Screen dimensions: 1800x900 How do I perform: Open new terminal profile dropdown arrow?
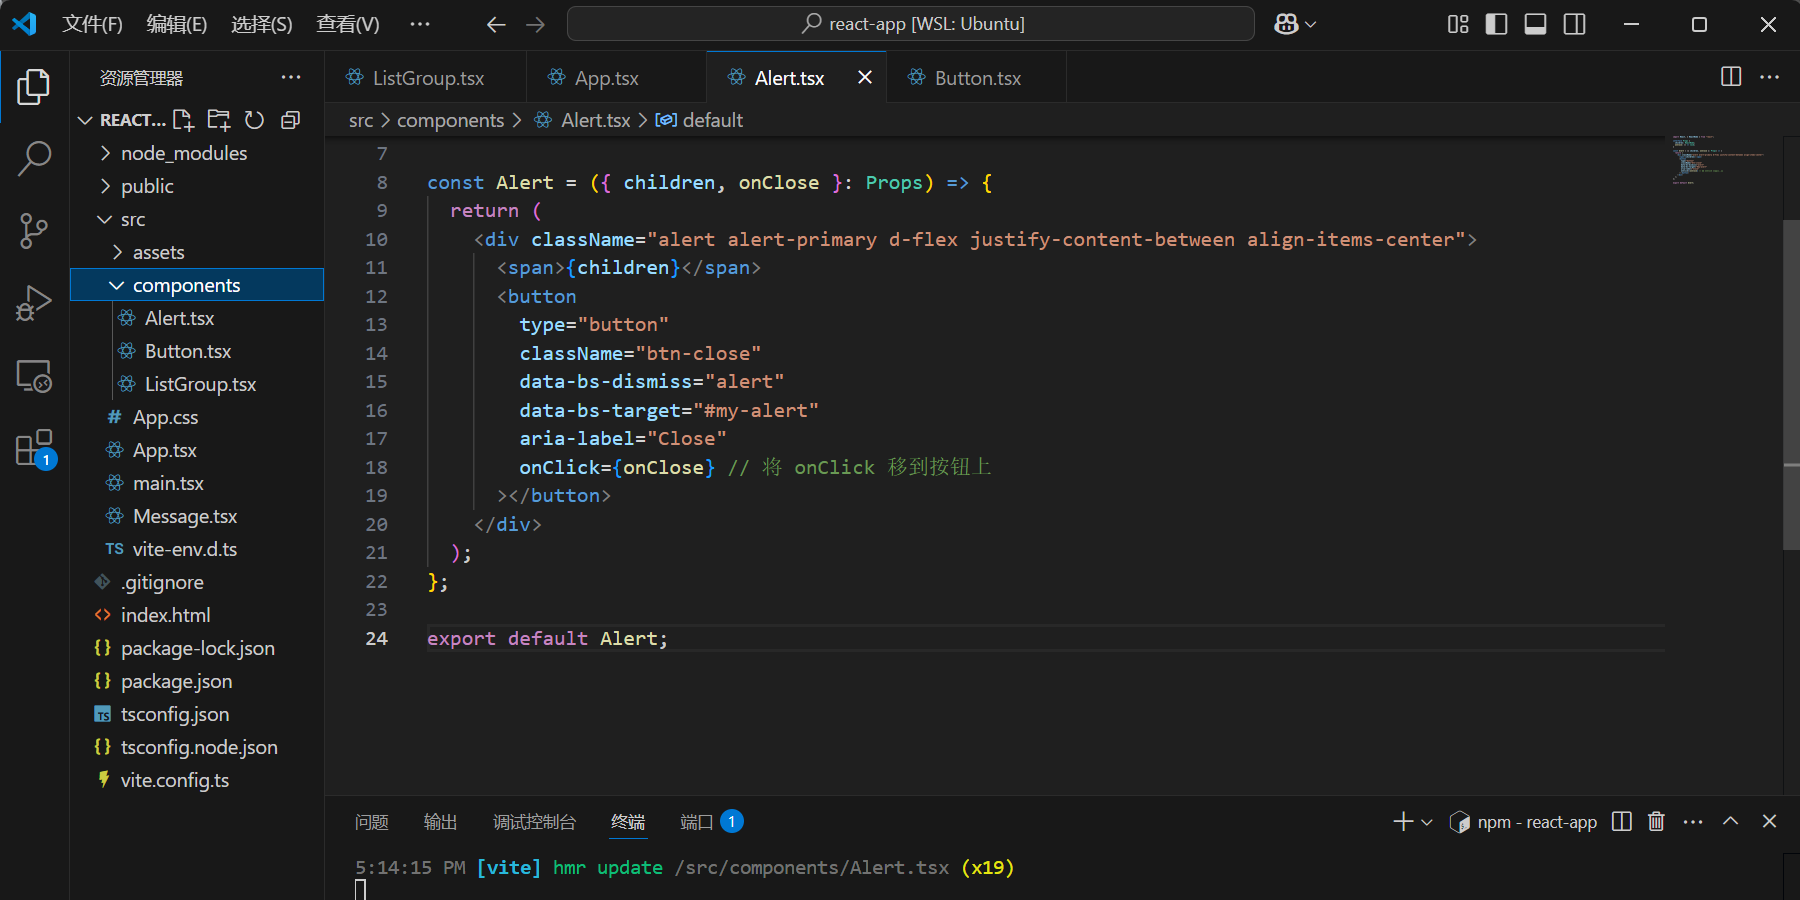pyautogui.click(x=1427, y=822)
